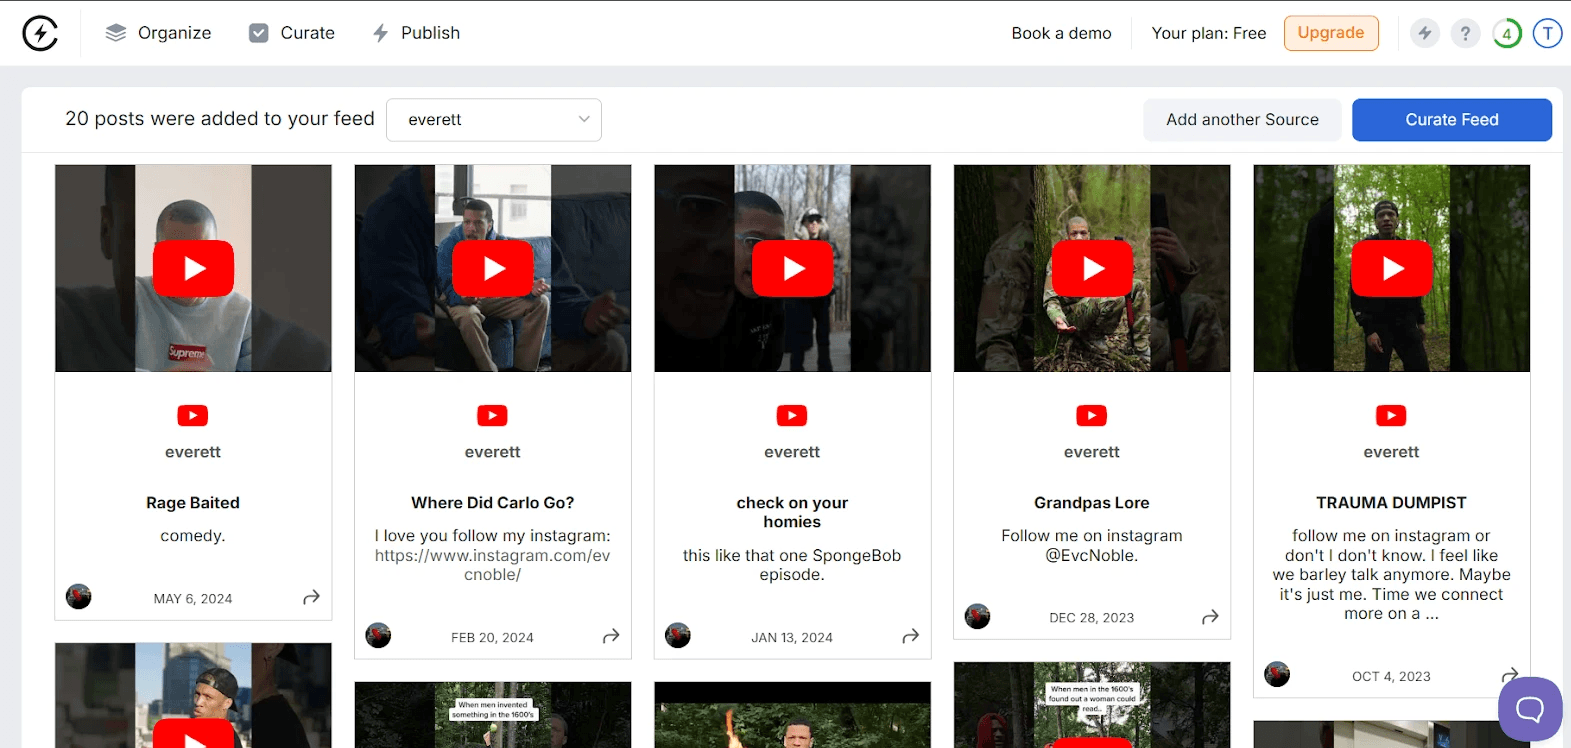Click the TRAUMA DUMPIST title
Image resolution: width=1571 pixels, height=748 pixels.
coord(1391,503)
